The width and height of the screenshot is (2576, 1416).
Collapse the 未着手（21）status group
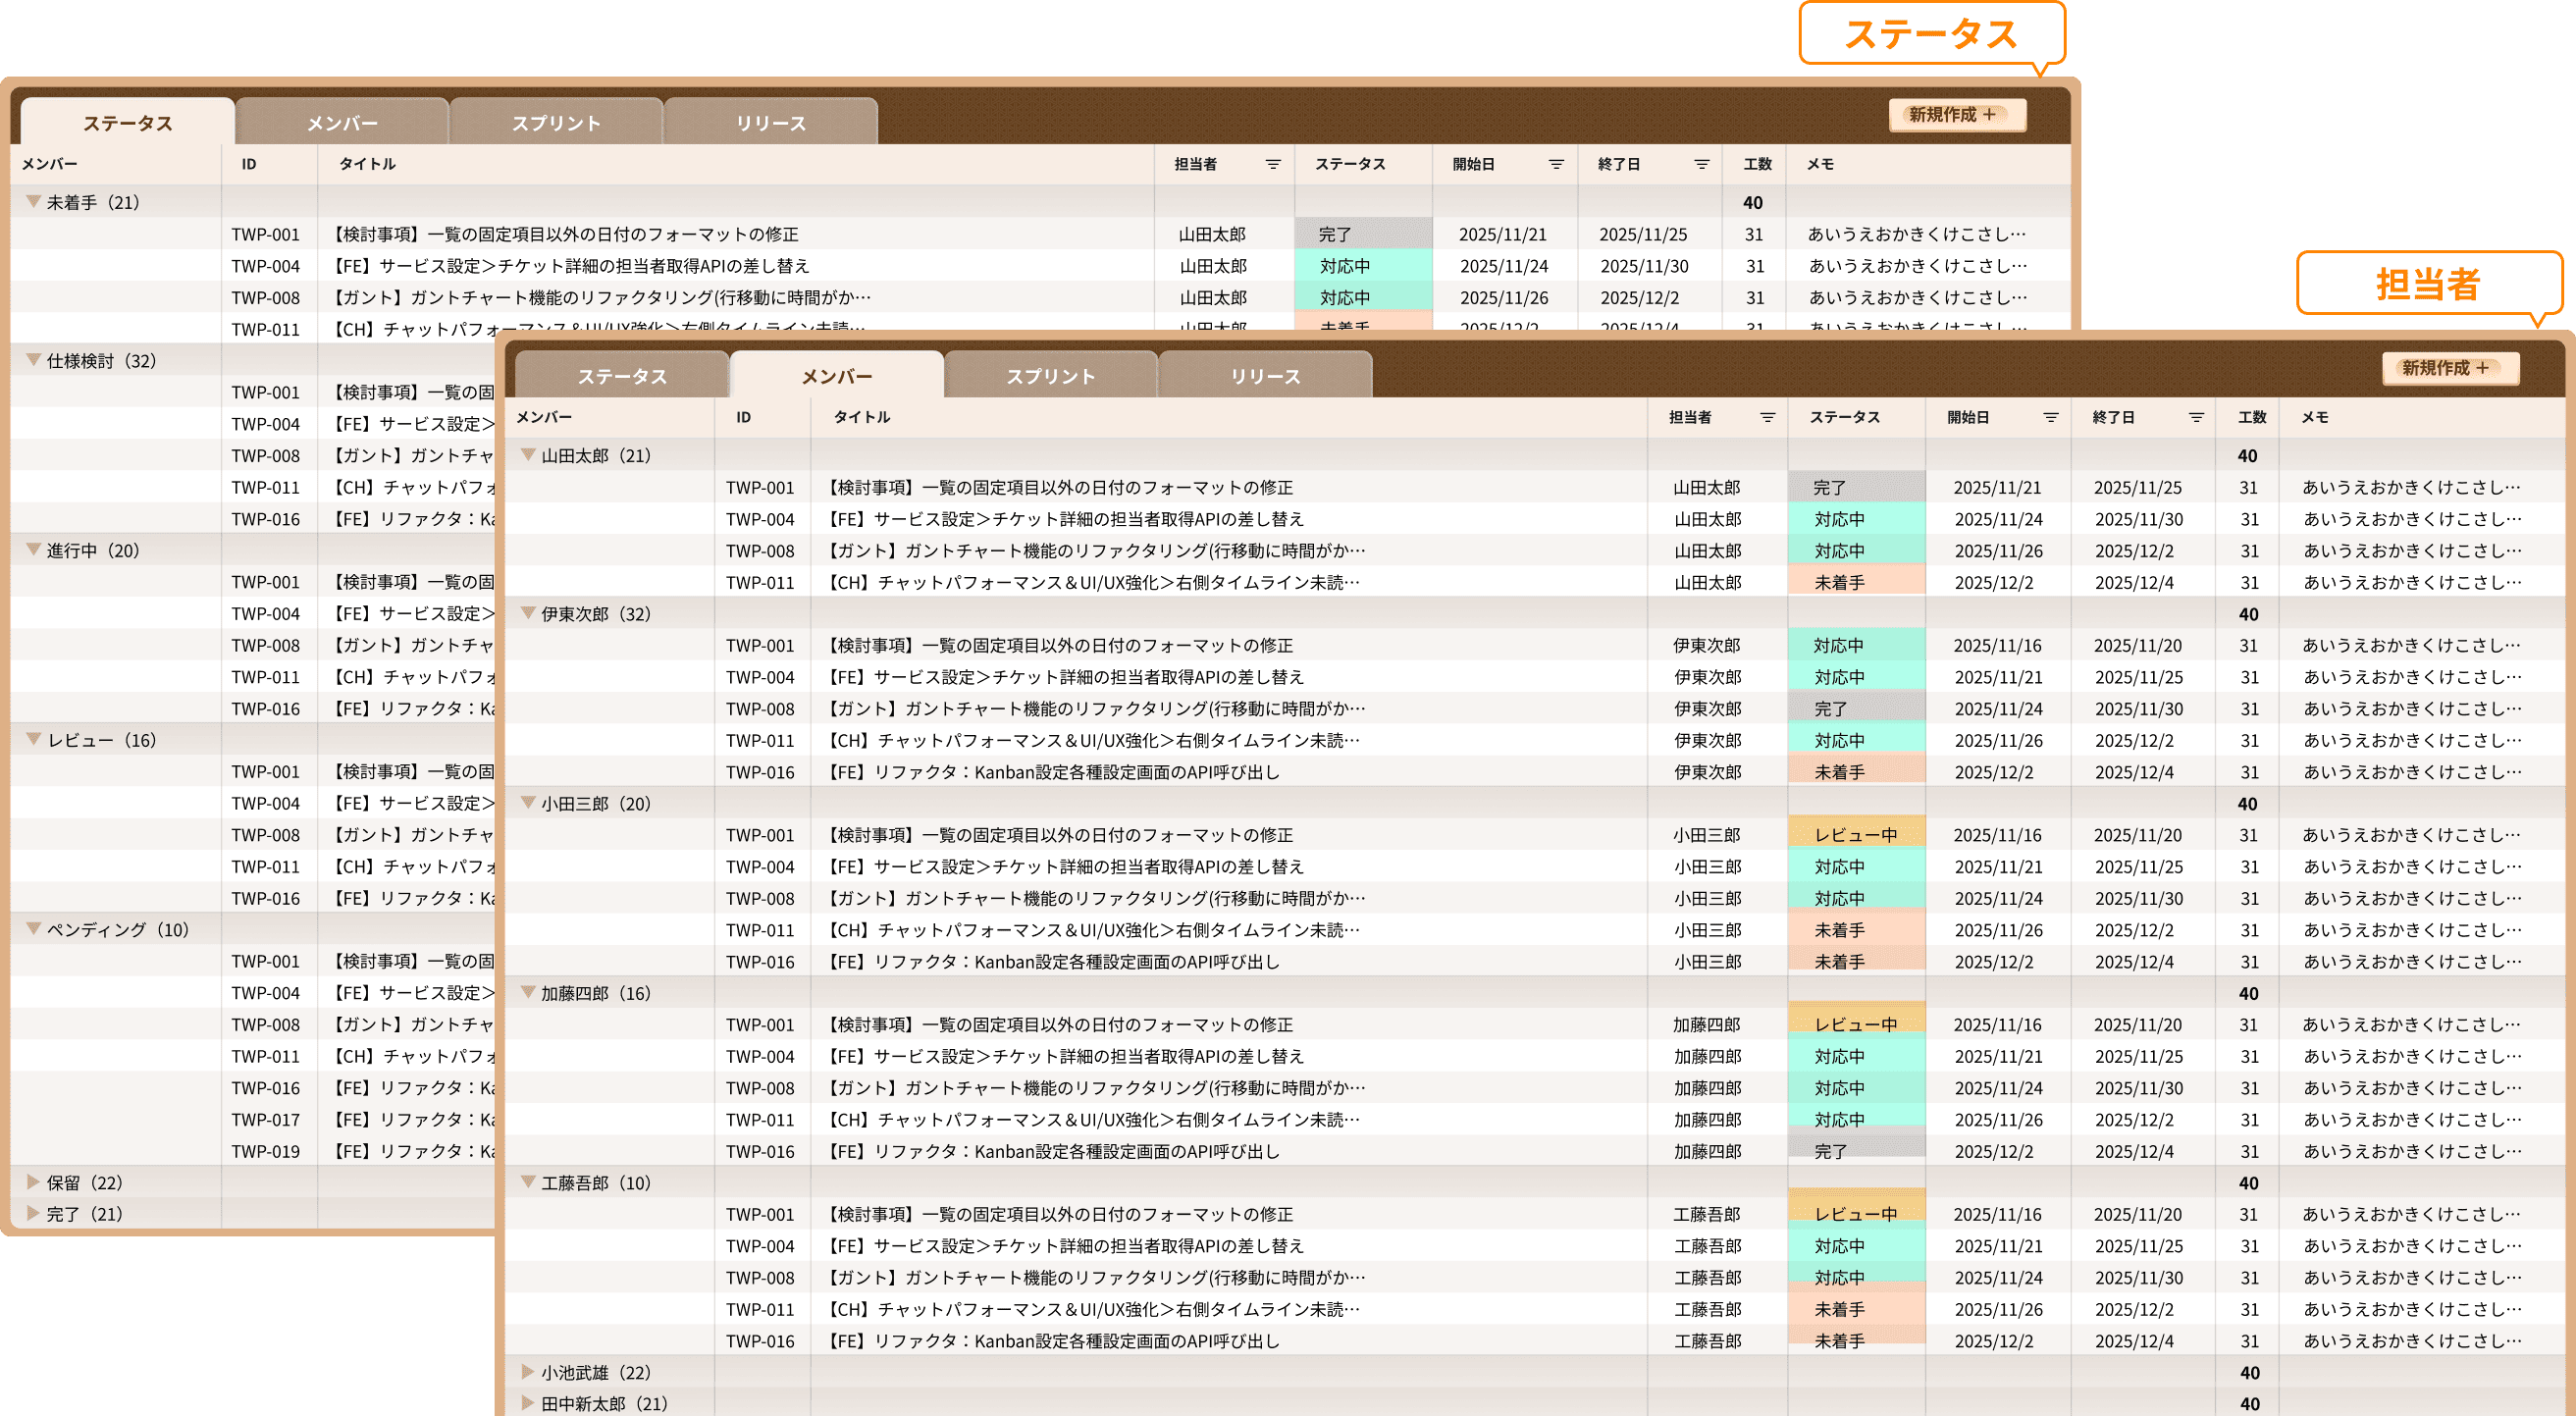coord(33,202)
